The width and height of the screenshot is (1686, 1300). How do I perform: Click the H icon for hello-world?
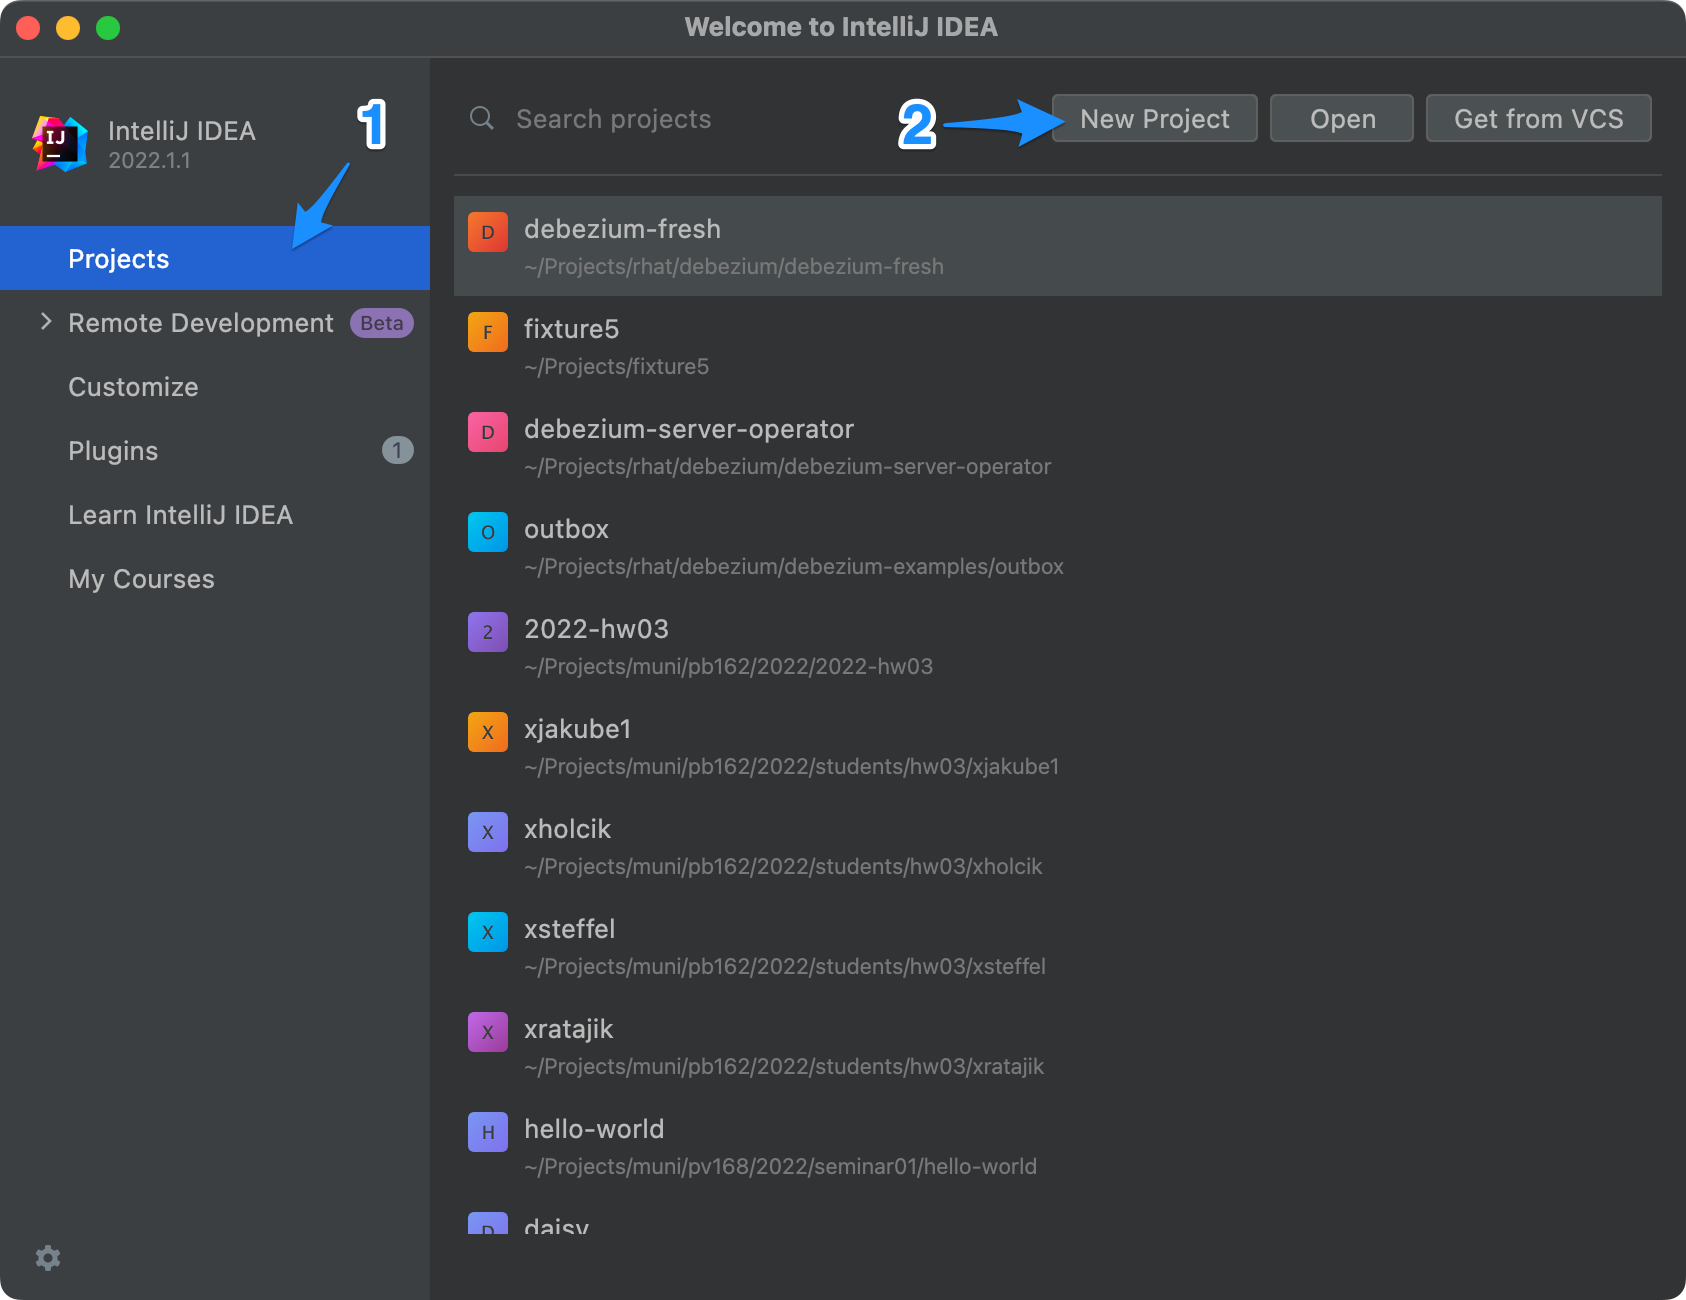488,1132
